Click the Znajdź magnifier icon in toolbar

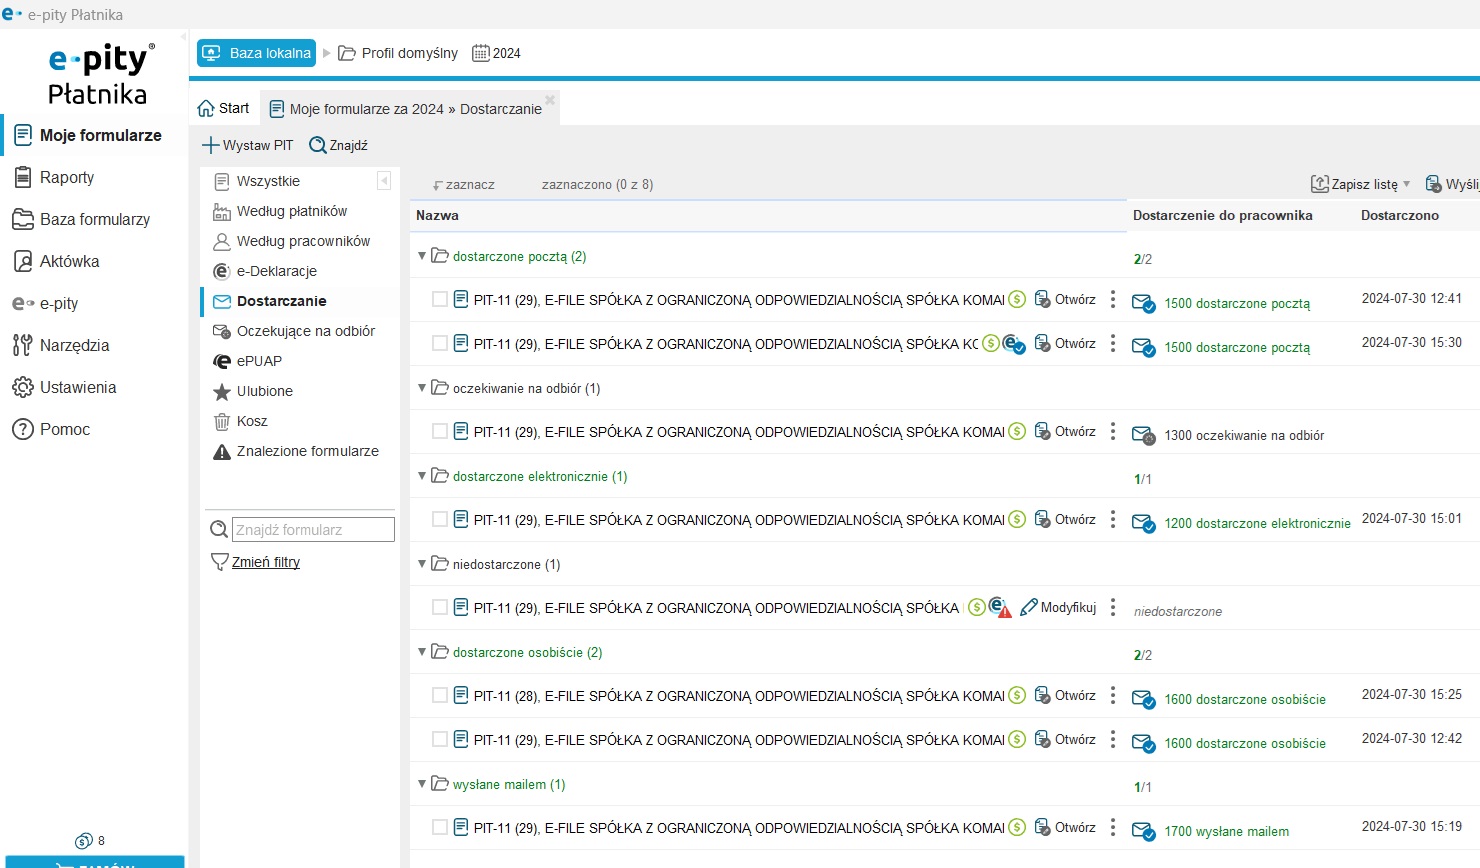(318, 146)
